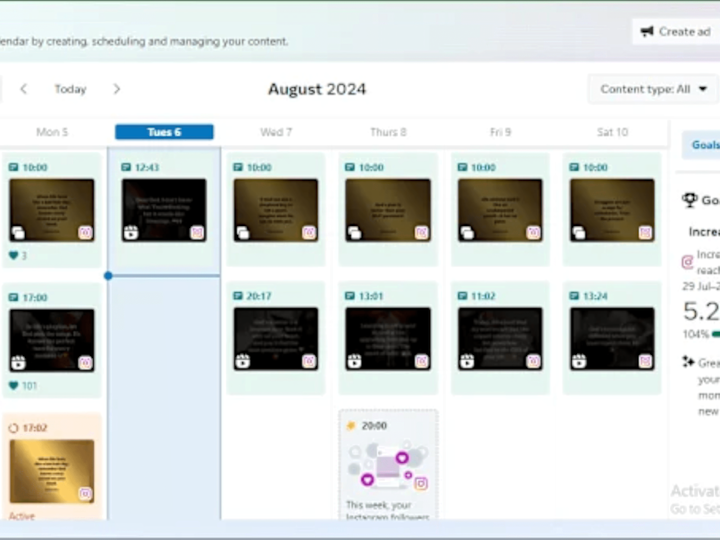Jump to Today in the calendar
The height and width of the screenshot is (540, 720).
[70, 89]
